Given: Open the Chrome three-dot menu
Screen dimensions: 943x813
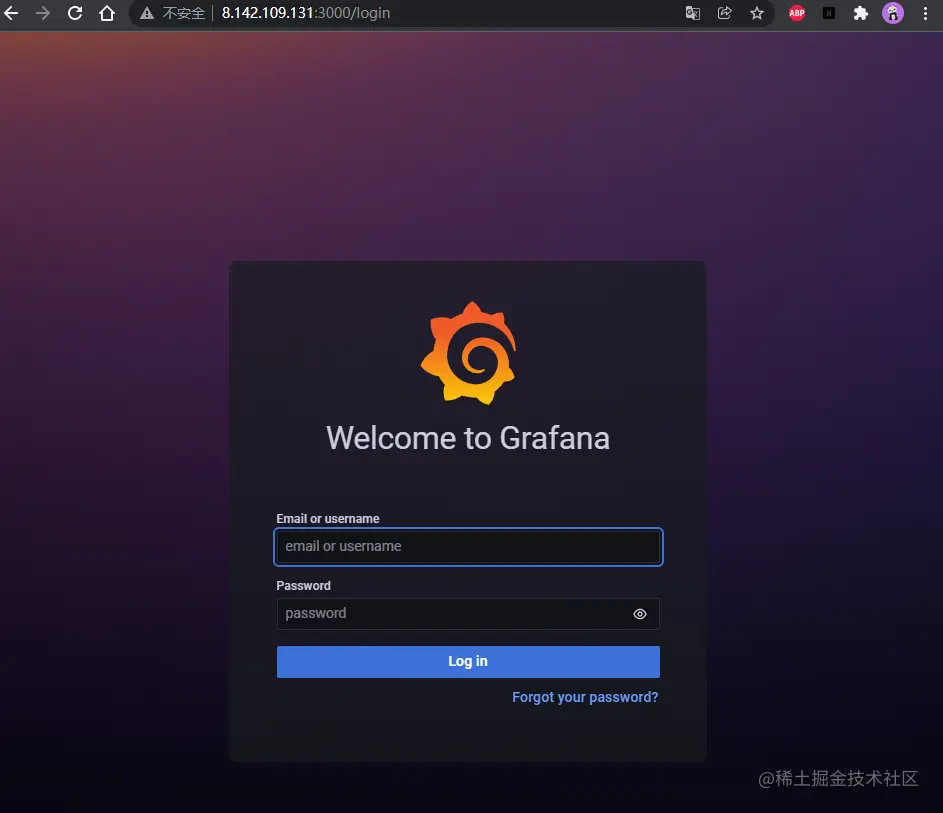Looking at the screenshot, I should pyautogui.click(x=924, y=13).
